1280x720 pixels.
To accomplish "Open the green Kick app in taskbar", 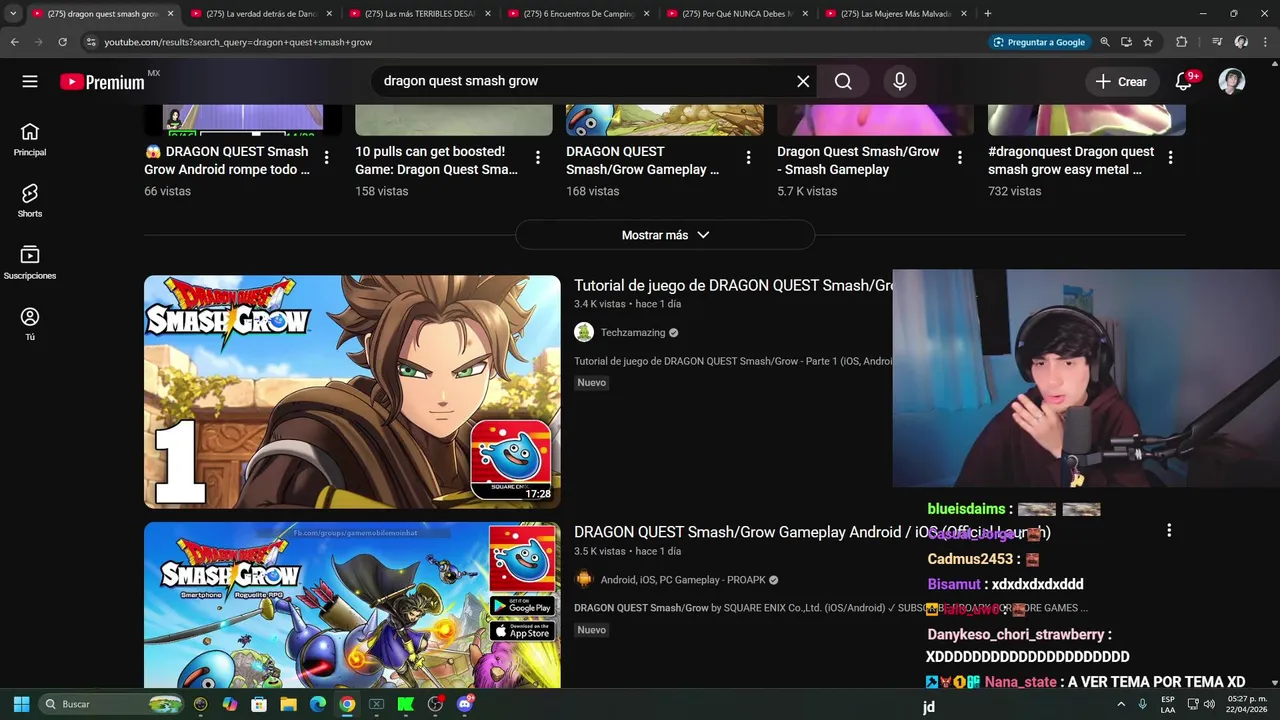I will [406, 704].
